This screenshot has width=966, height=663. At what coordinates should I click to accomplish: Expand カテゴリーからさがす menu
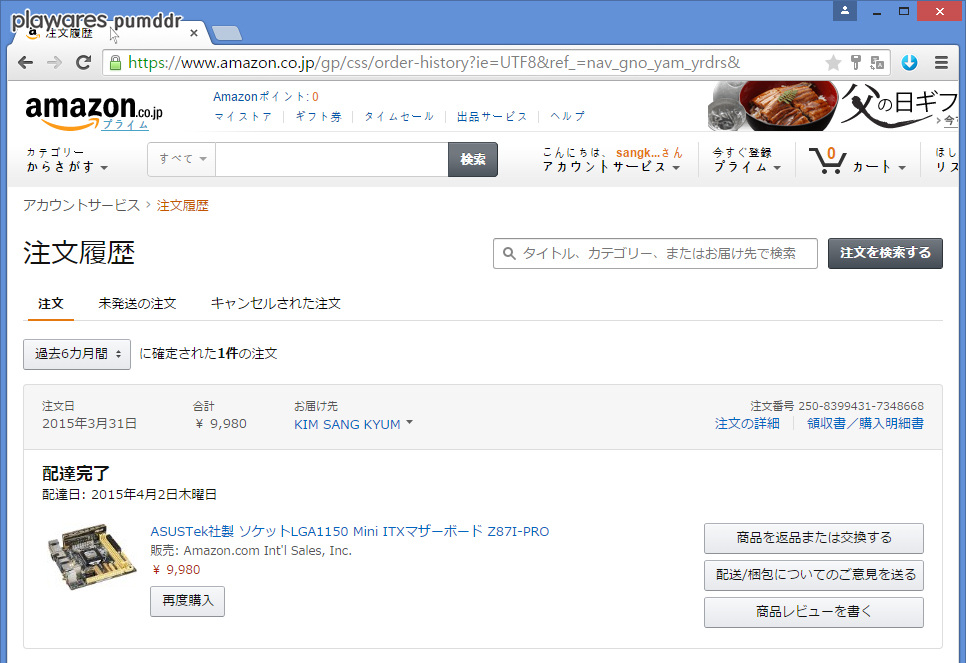[x=67, y=160]
